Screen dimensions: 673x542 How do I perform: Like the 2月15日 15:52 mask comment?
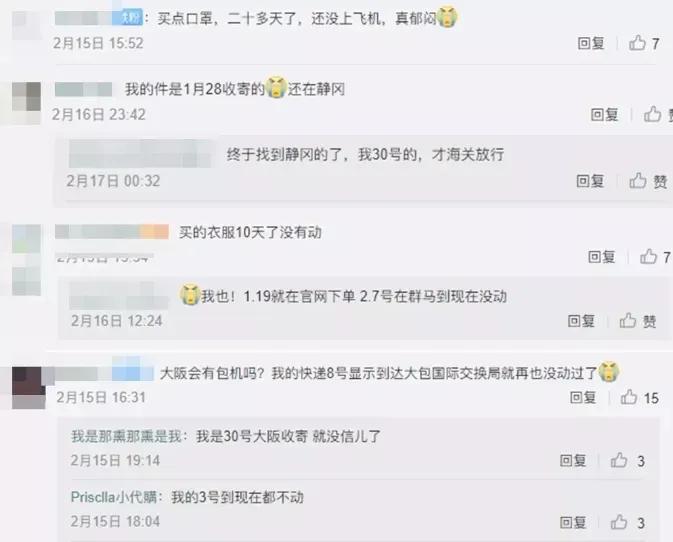click(643, 43)
